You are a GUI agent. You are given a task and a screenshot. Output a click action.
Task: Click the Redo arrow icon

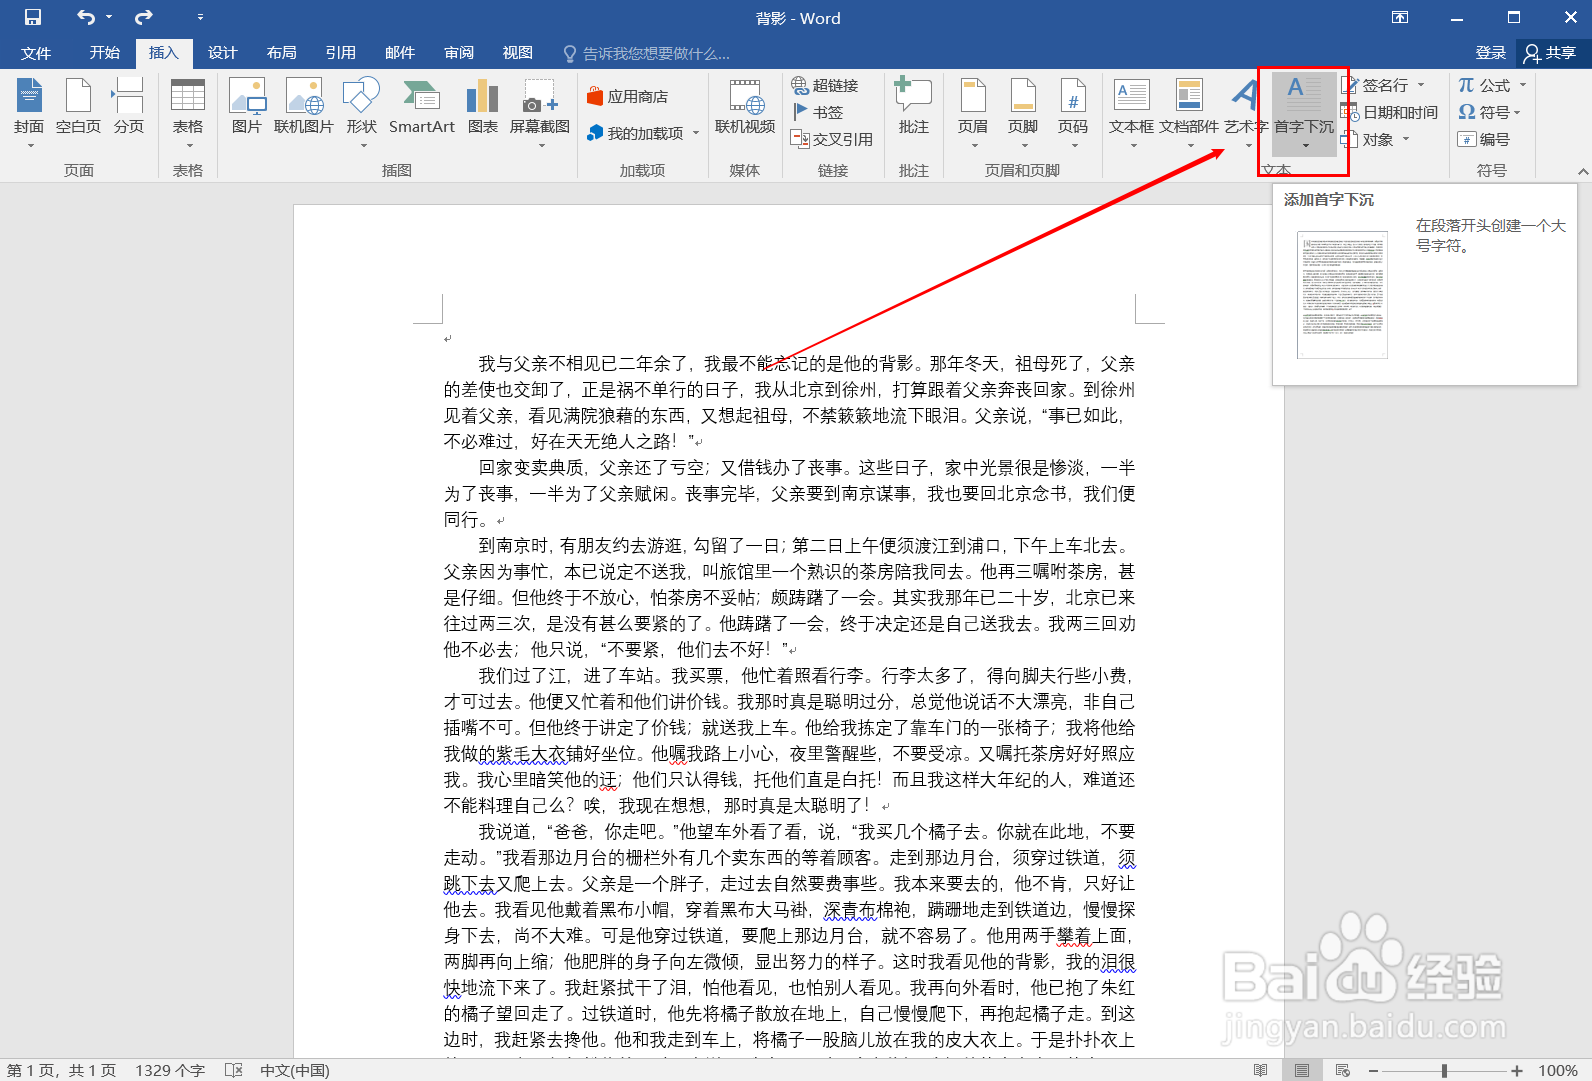click(x=144, y=17)
